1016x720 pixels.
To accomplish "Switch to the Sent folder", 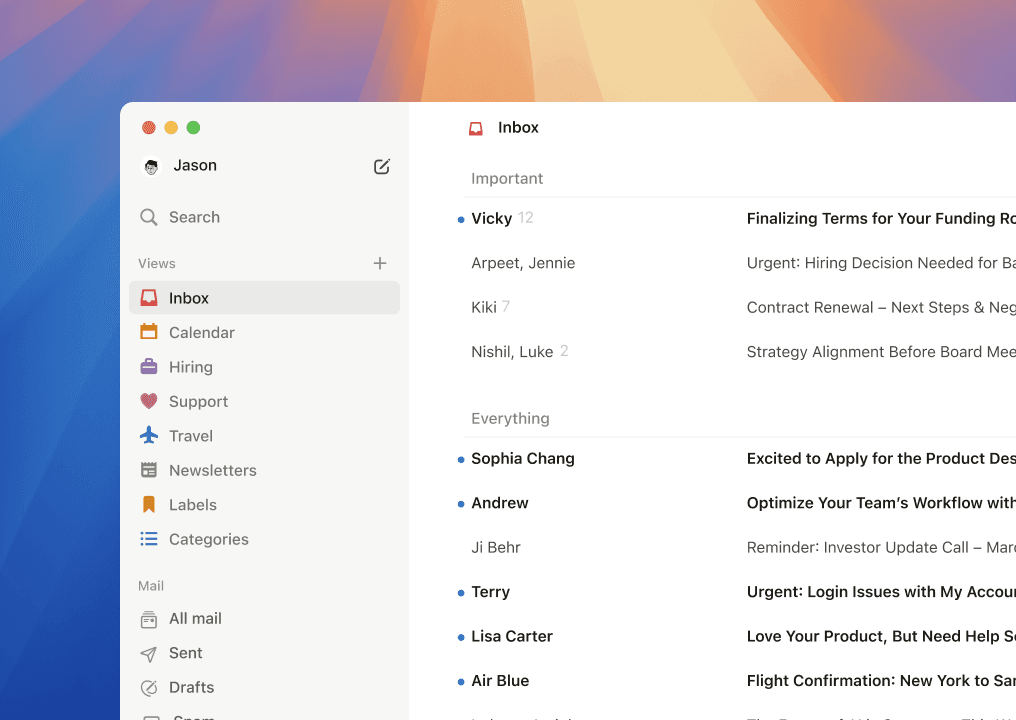I will coord(185,653).
